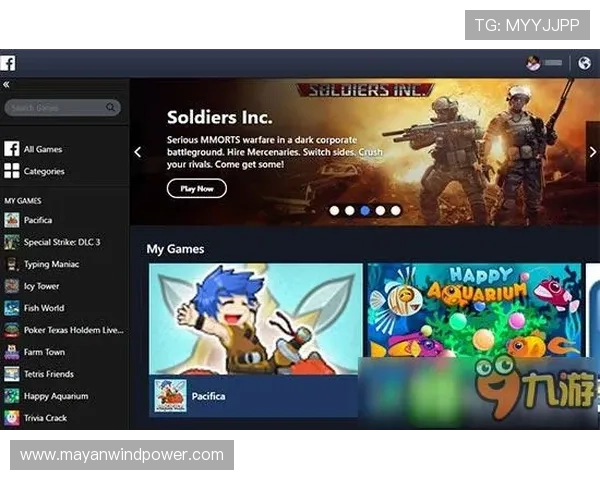The width and height of the screenshot is (600, 480).
Task: Click Typing Maniac game icon
Action: point(12,264)
